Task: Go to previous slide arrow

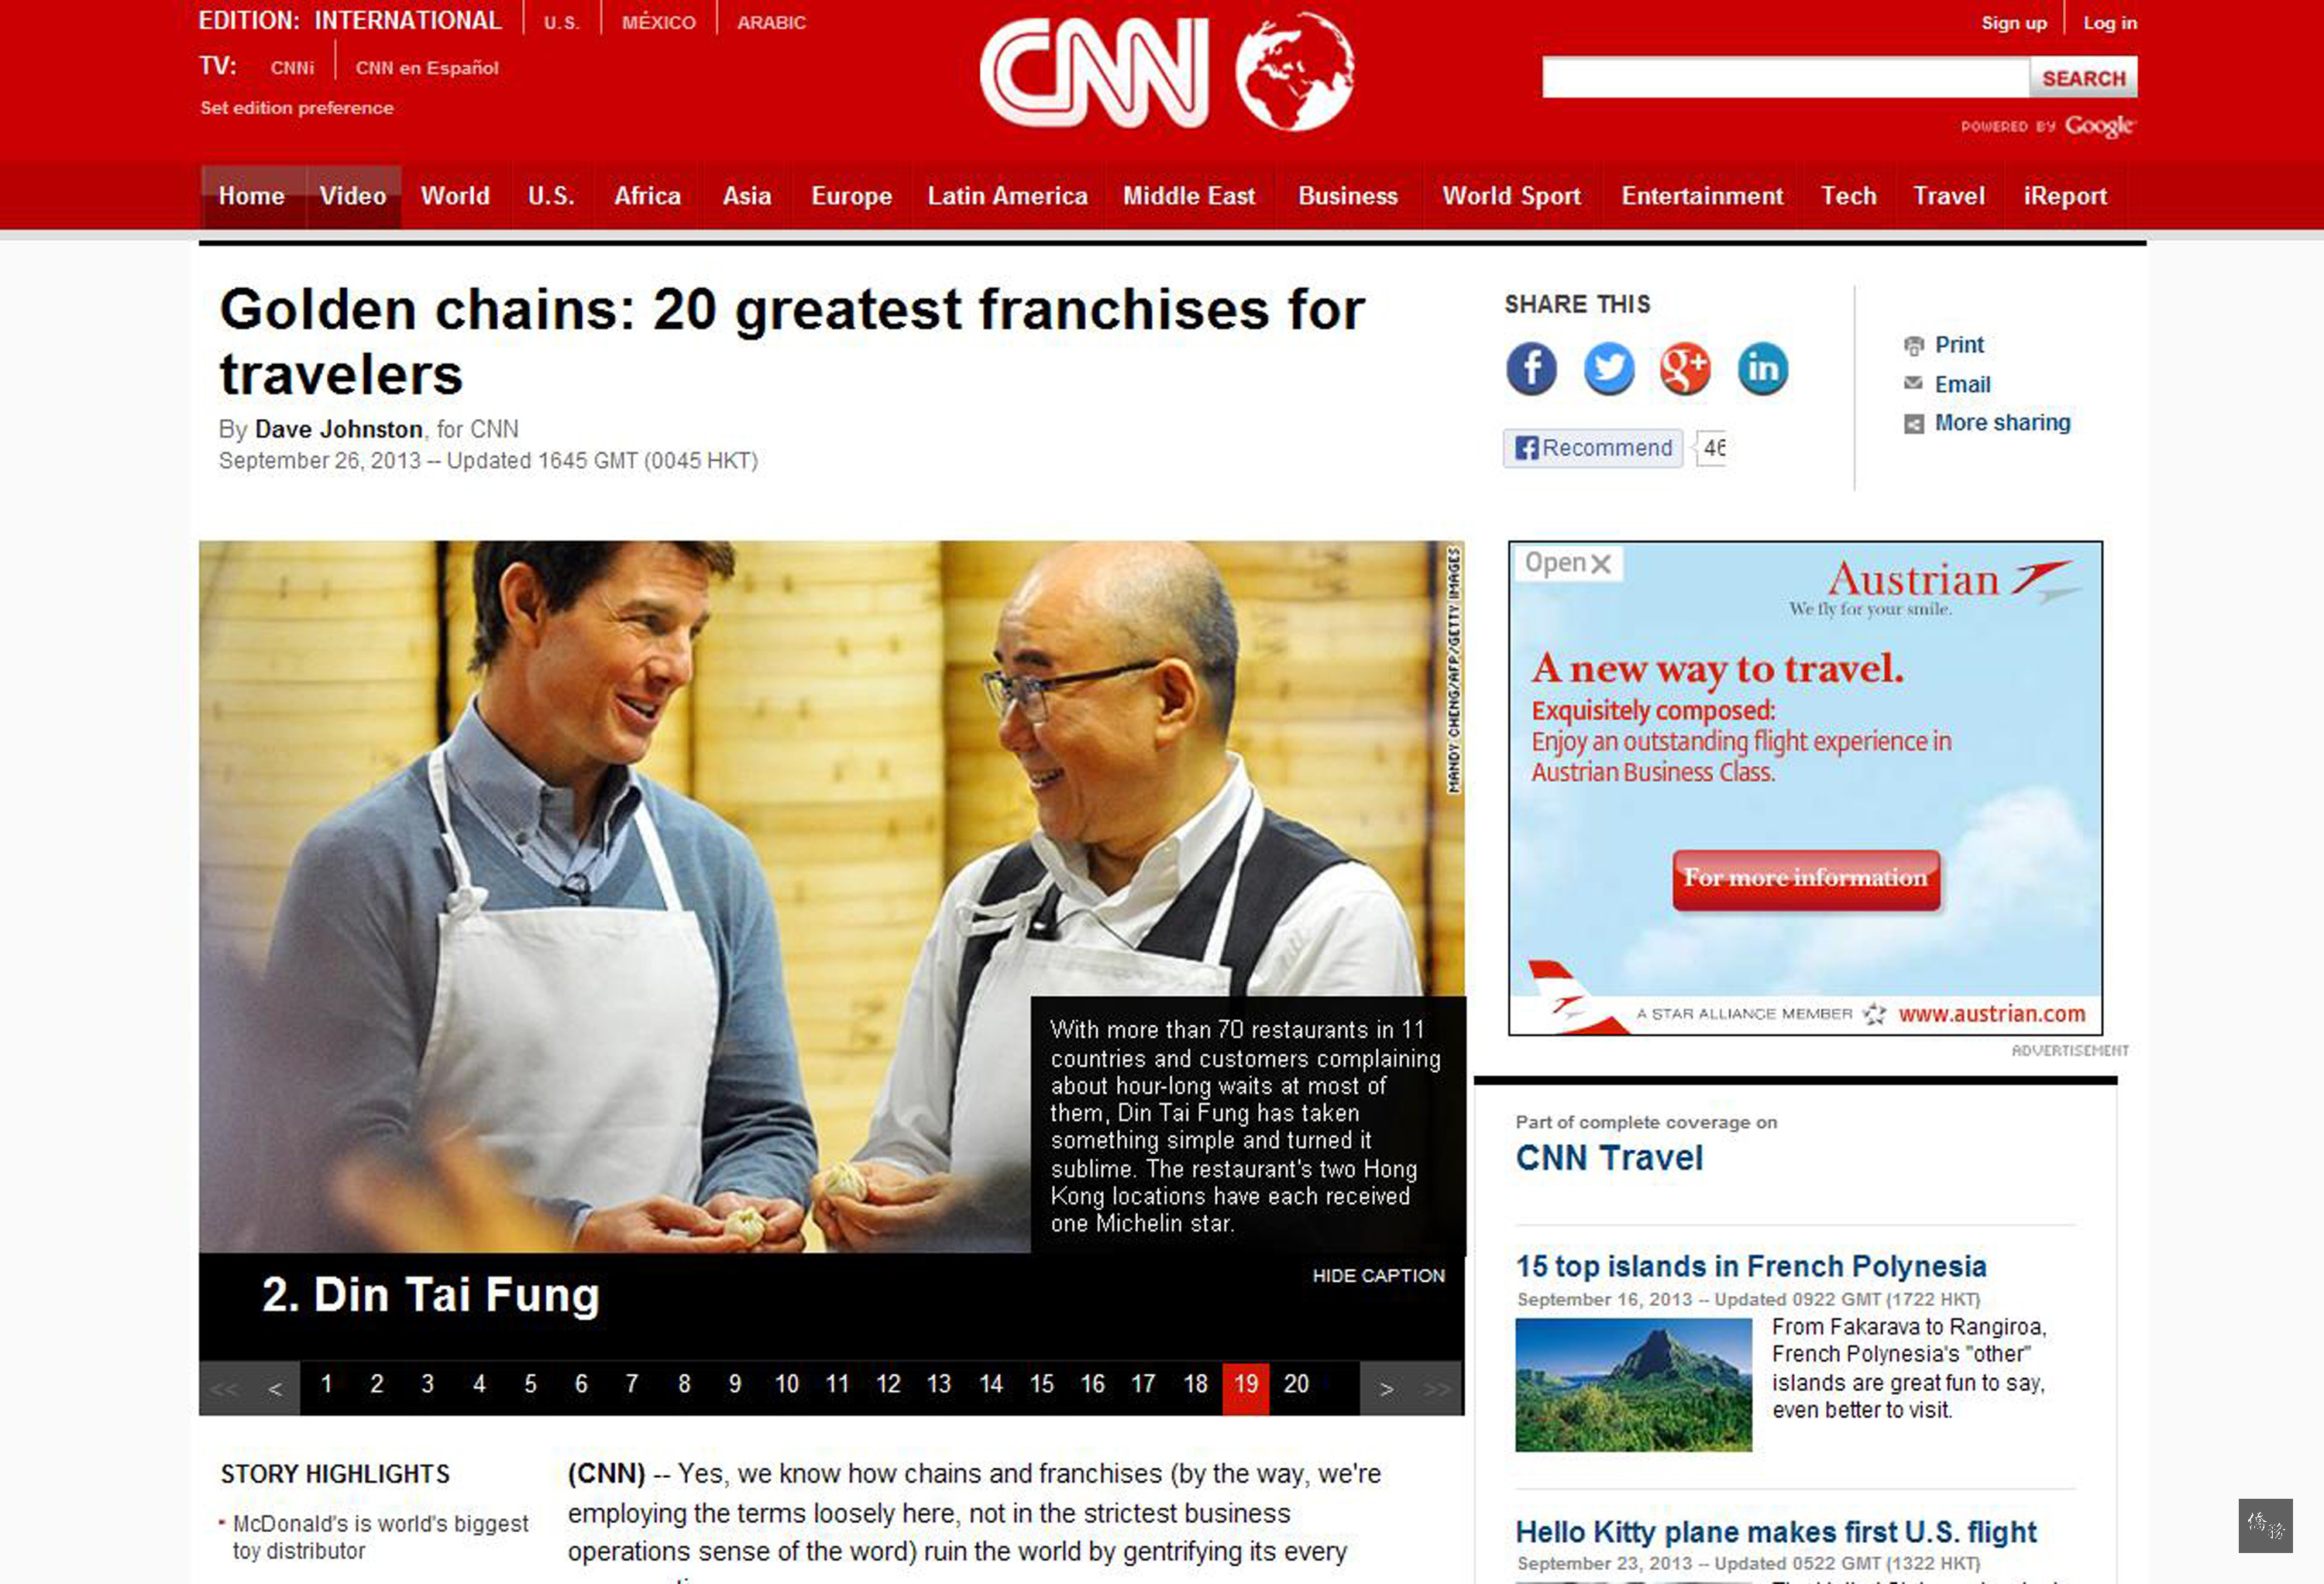Action: [x=275, y=1388]
